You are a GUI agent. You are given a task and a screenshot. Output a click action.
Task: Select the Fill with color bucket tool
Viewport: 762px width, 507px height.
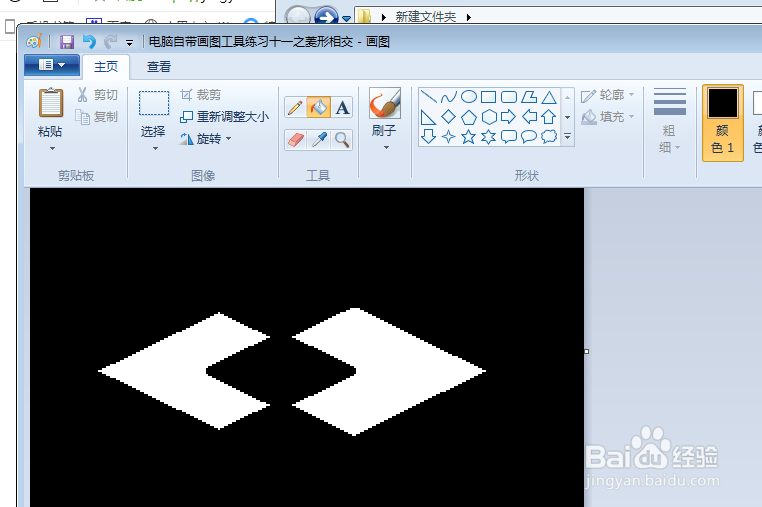(319, 107)
